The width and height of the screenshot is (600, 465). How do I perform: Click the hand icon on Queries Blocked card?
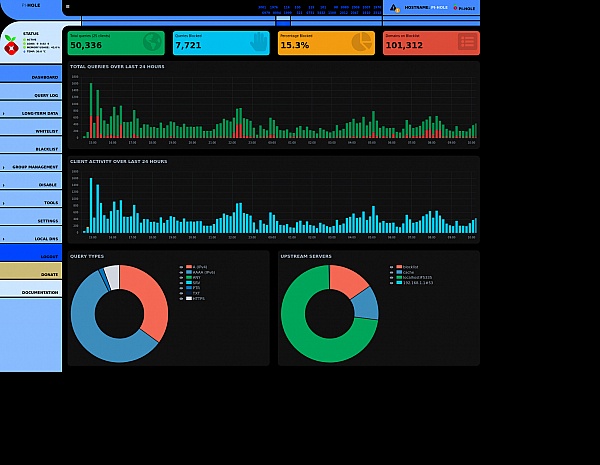click(258, 42)
